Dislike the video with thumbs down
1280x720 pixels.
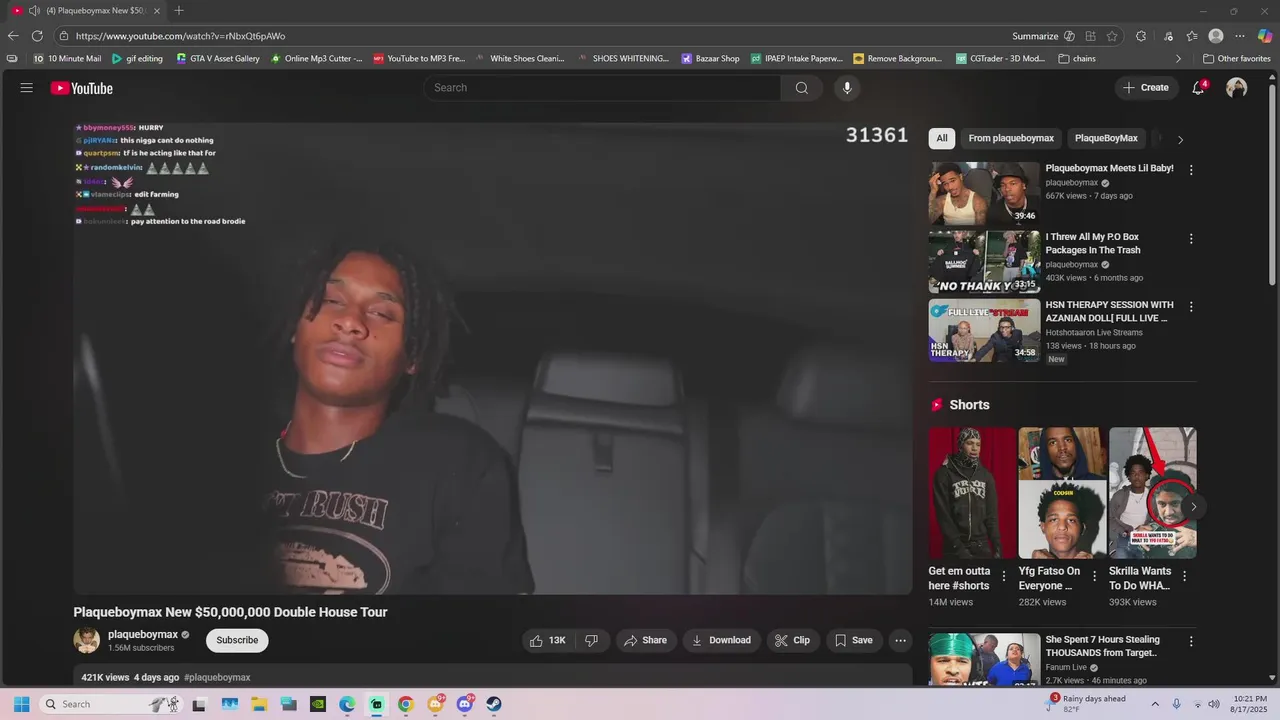tap(592, 640)
